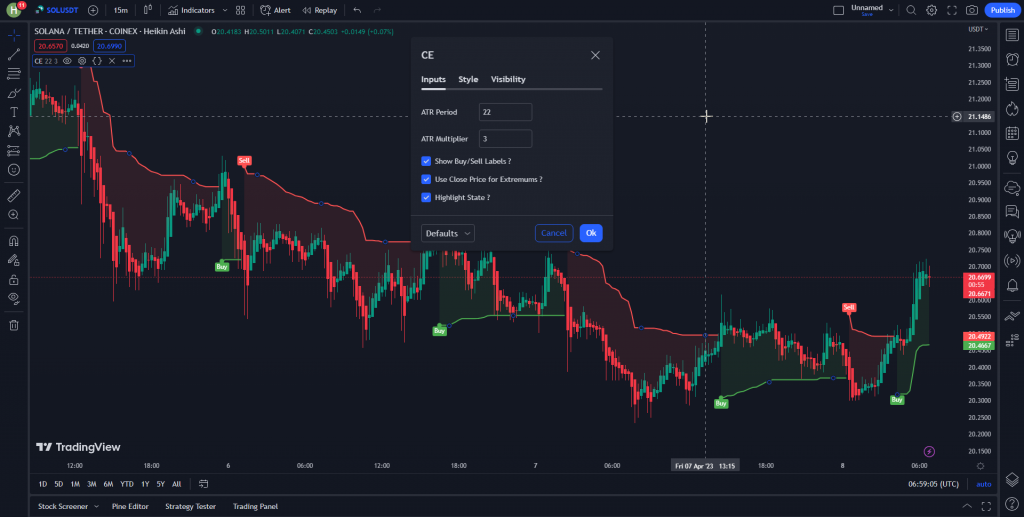Open chart settings gear icon
The height and width of the screenshot is (517, 1024).
tap(931, 10)
